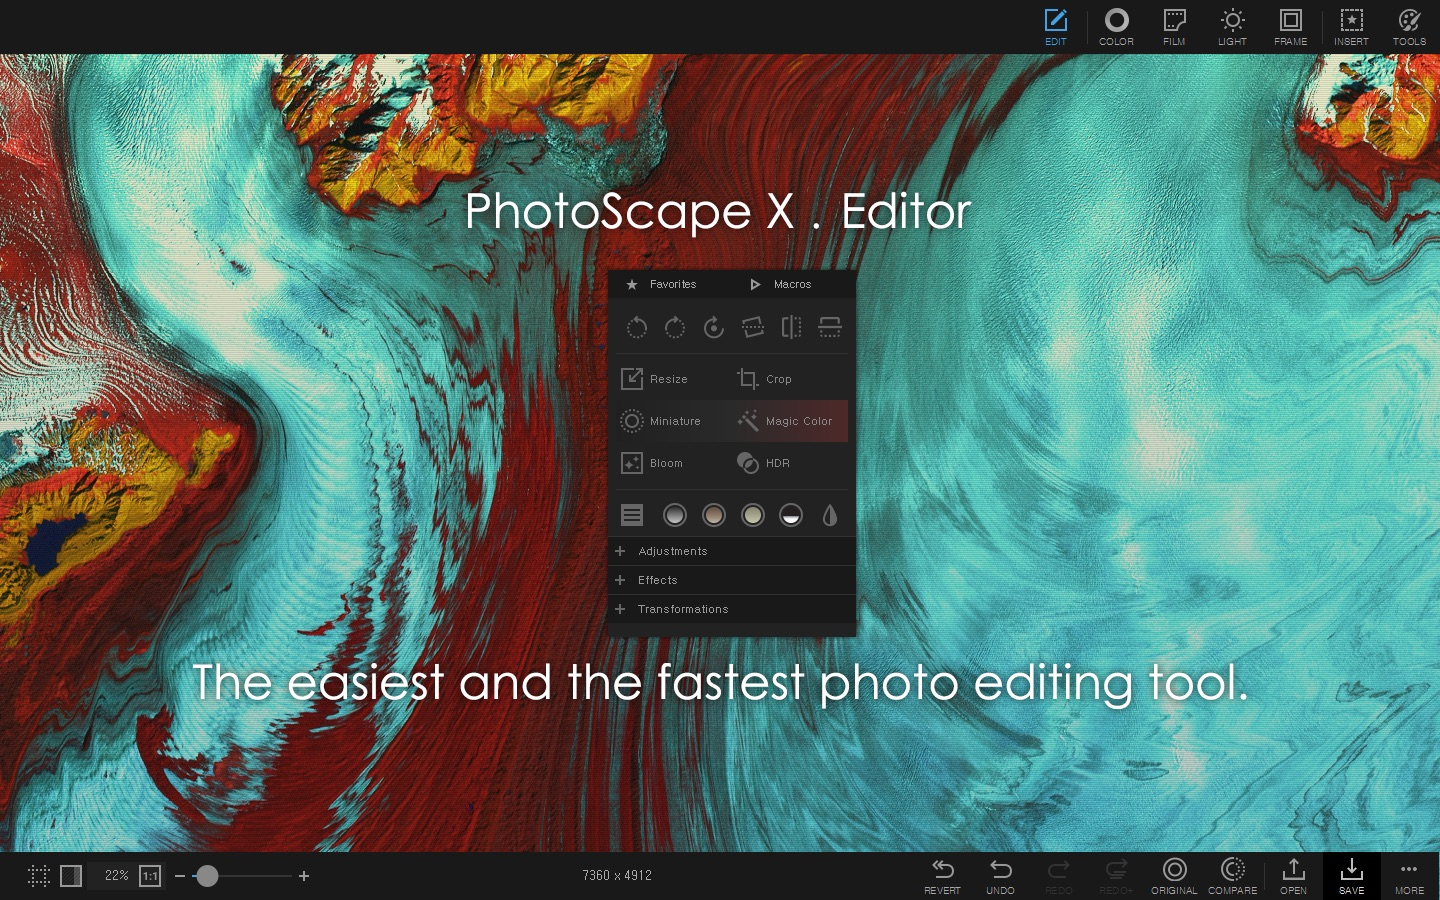Apply the Miniature effect
1440x900 pixels.
[661, 421]
